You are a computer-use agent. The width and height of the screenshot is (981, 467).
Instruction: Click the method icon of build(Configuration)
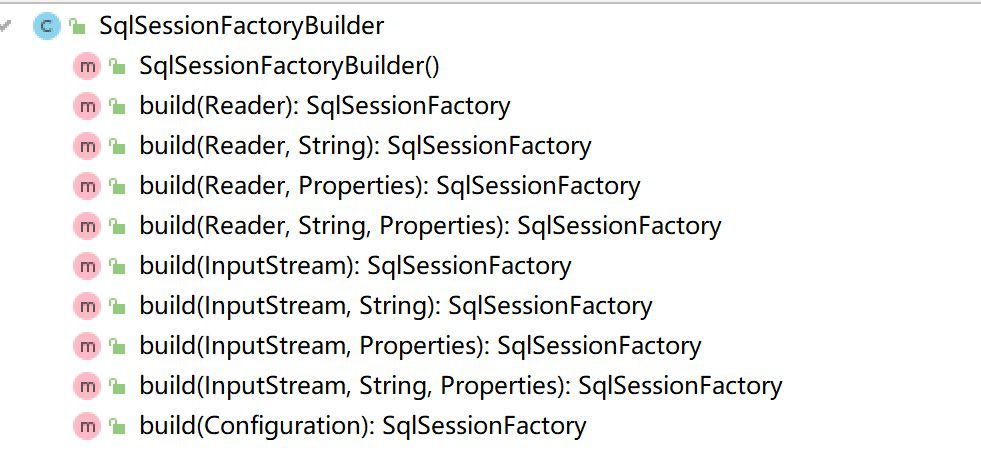coord(87,427)
